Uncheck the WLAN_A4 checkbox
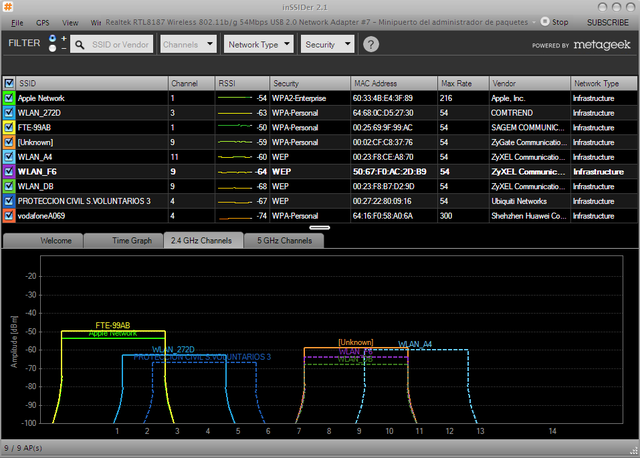The image size is (640, 458). [x=9, y=157]
